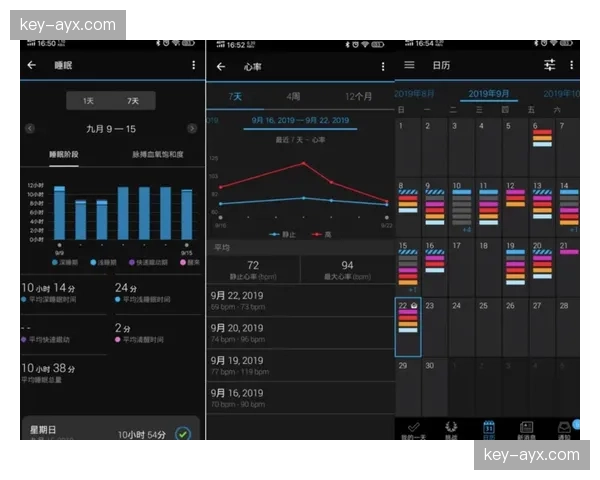Open the calendar filter sliders icon
The height and width of the screenshot is (480, 600).
549,65
